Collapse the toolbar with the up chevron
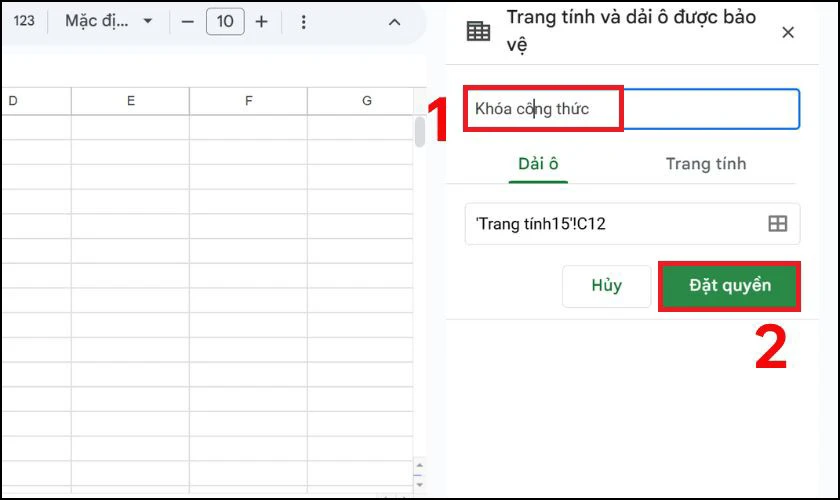 394,22
